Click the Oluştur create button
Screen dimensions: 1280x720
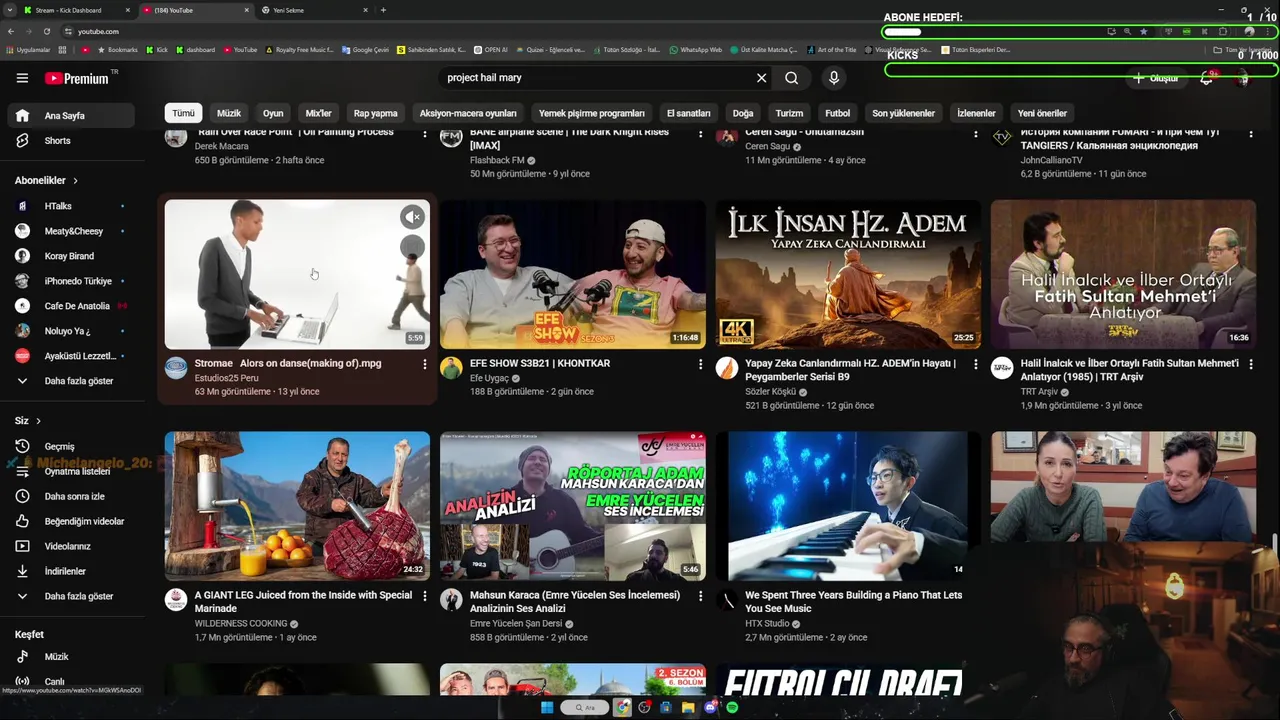tap(1156, 78)
